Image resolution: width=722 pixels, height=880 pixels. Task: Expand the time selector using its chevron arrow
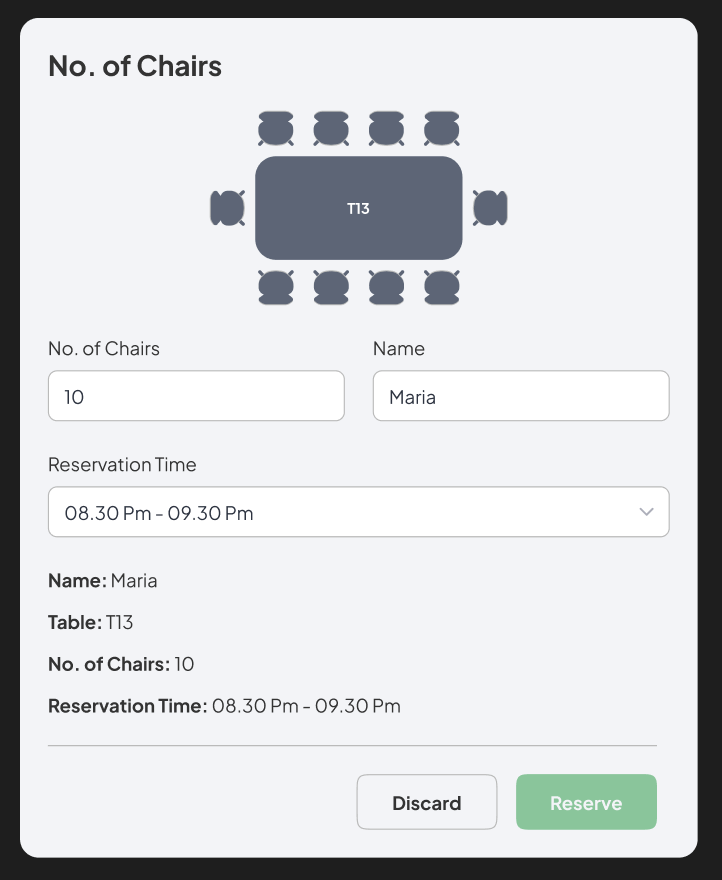pos(649,512)
